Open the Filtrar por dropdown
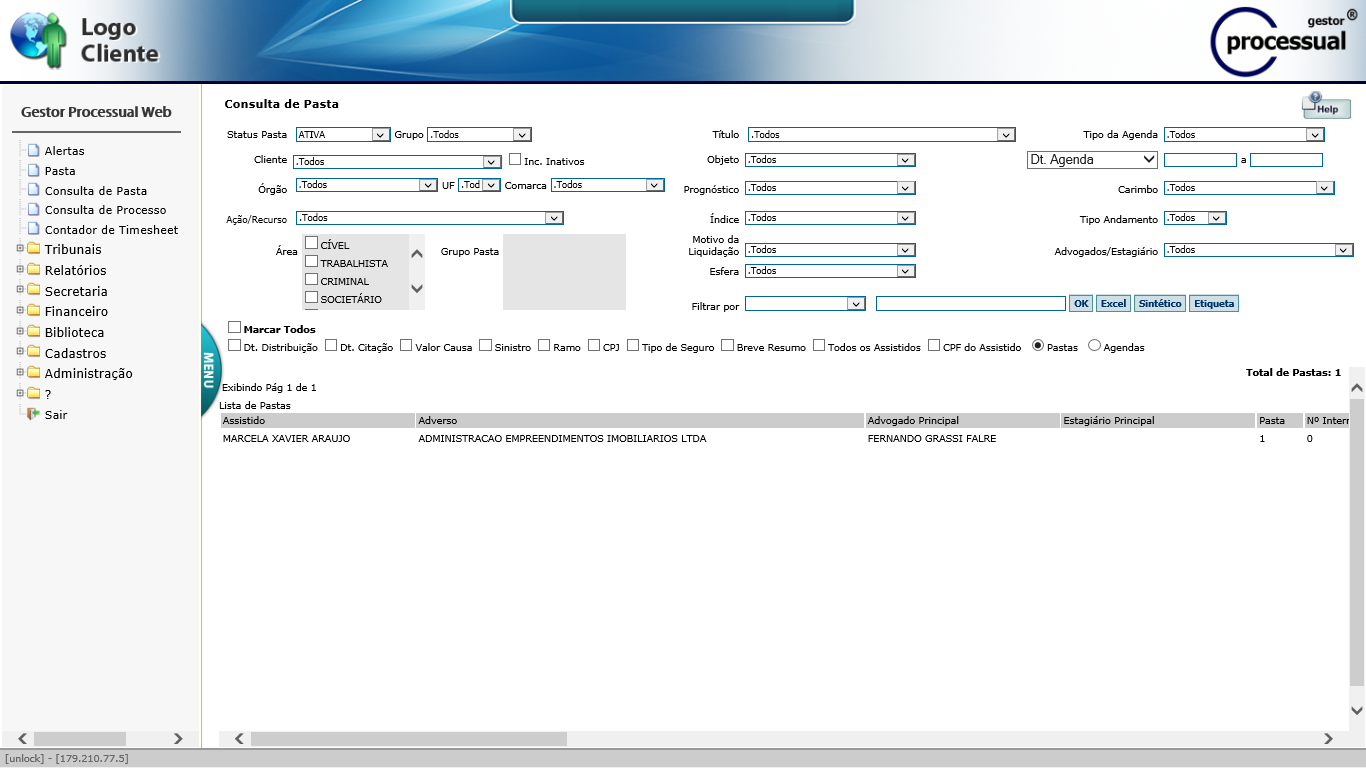 [x=805, y=304]
